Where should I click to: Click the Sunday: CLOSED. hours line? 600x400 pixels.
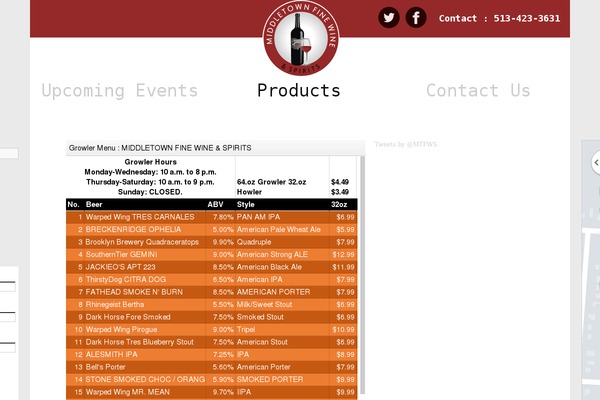150,192
